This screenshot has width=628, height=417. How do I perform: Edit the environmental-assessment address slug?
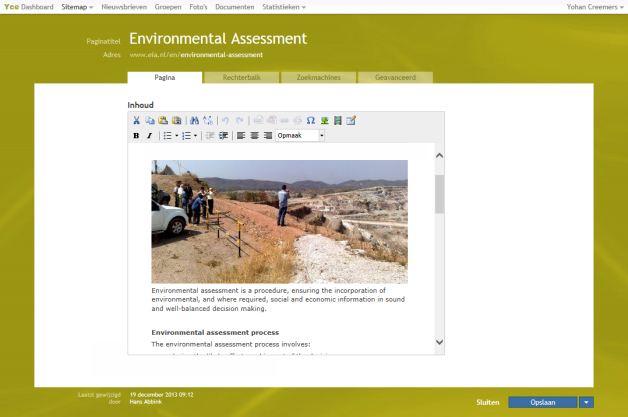(221, 55)
